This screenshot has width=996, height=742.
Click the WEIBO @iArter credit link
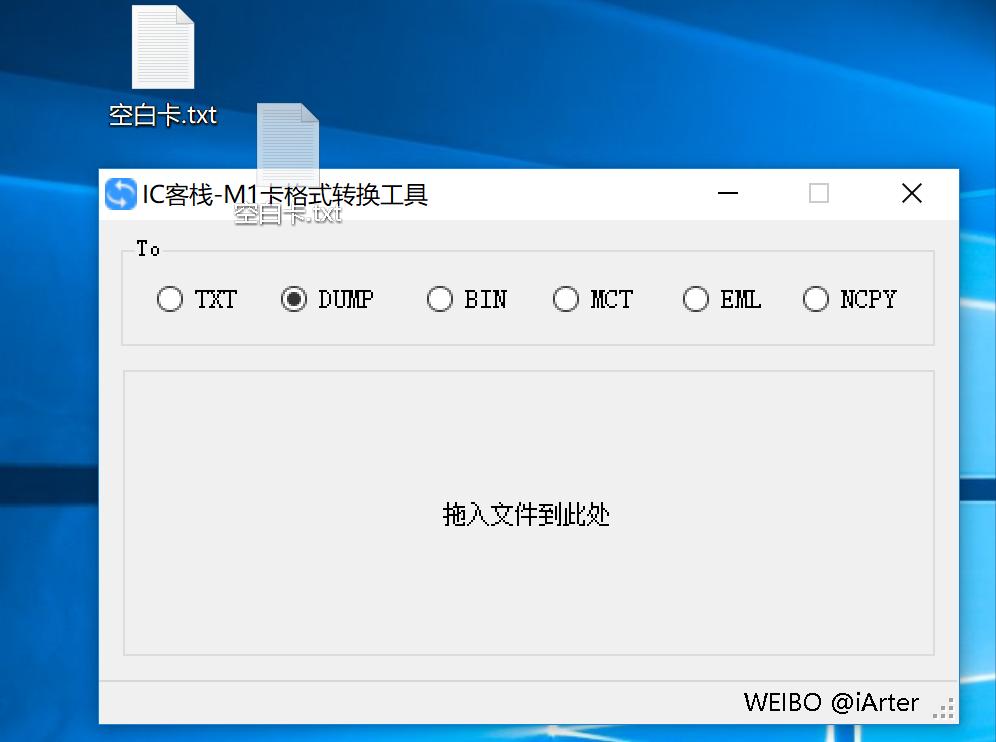tap(831, 703)
